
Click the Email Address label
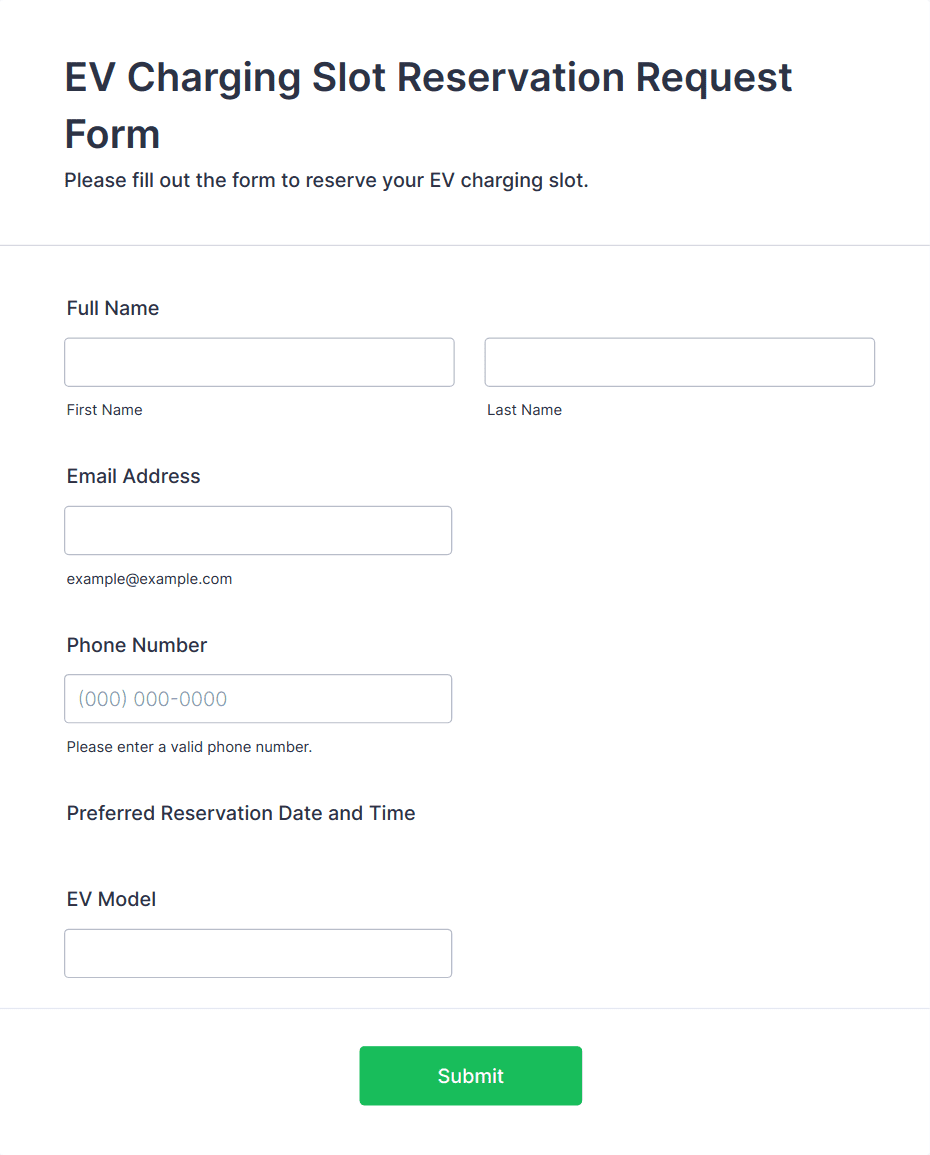pos(134,476)
